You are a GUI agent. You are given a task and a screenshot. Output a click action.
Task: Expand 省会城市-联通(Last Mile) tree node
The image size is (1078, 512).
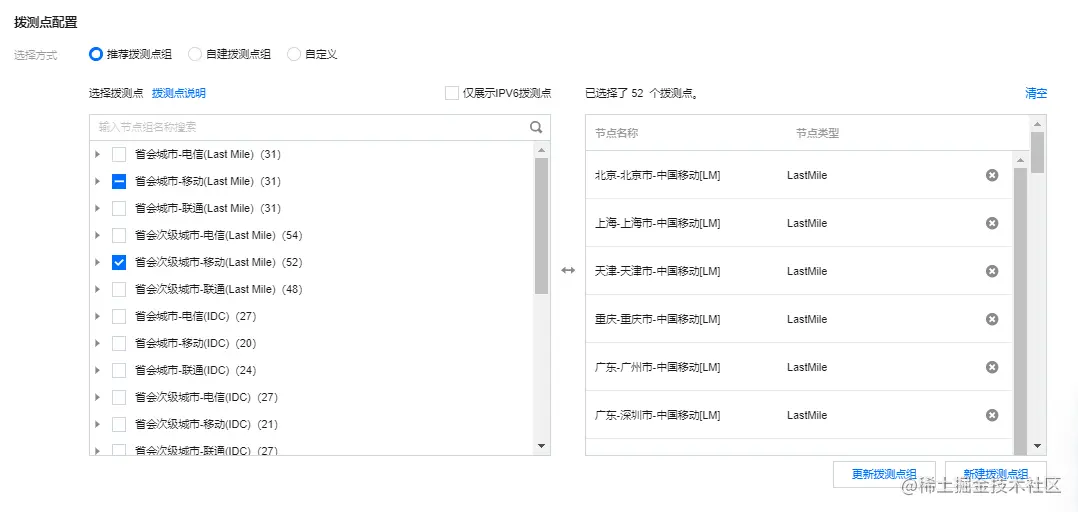pos(97,208)
